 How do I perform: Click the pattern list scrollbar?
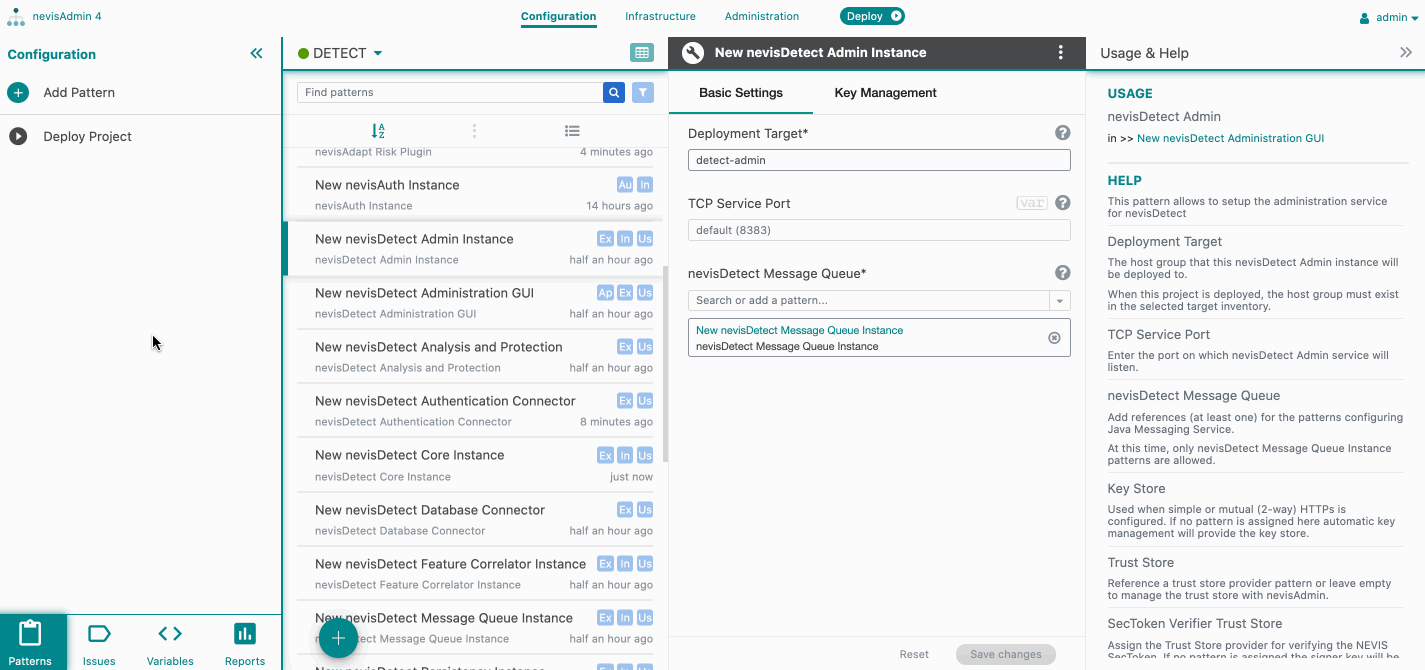coord(665,364)
